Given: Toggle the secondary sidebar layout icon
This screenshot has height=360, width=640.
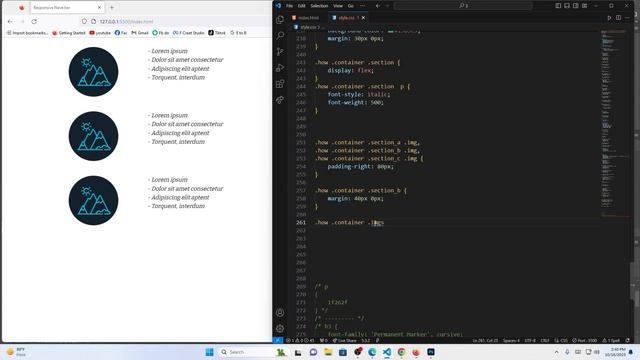Looking at the screenshot, I should point(576,6).
